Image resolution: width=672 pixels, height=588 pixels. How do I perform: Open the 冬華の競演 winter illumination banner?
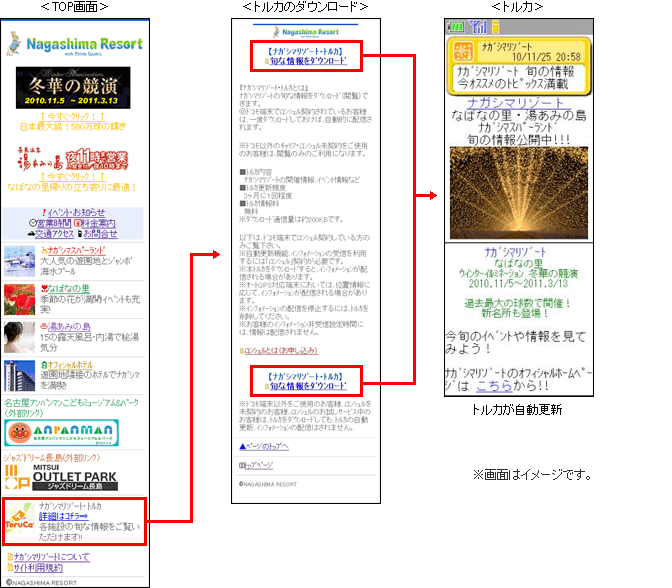pyautogui.click(x=73, y=87)
